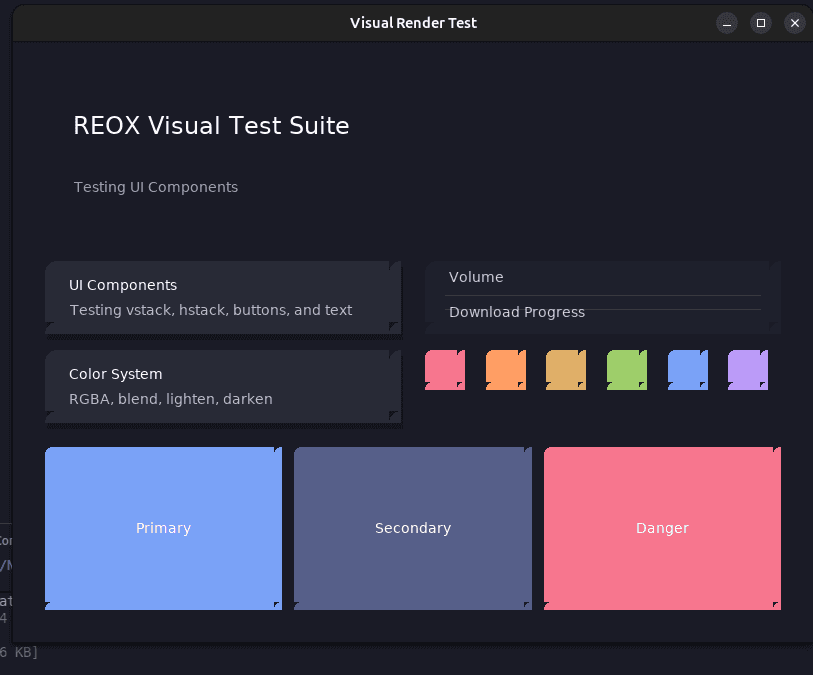Image resolution: width=813 pixels, height=675 pixels.
Task: Click the 'Testing UI Components' subtitle
Action: [156, 187]
